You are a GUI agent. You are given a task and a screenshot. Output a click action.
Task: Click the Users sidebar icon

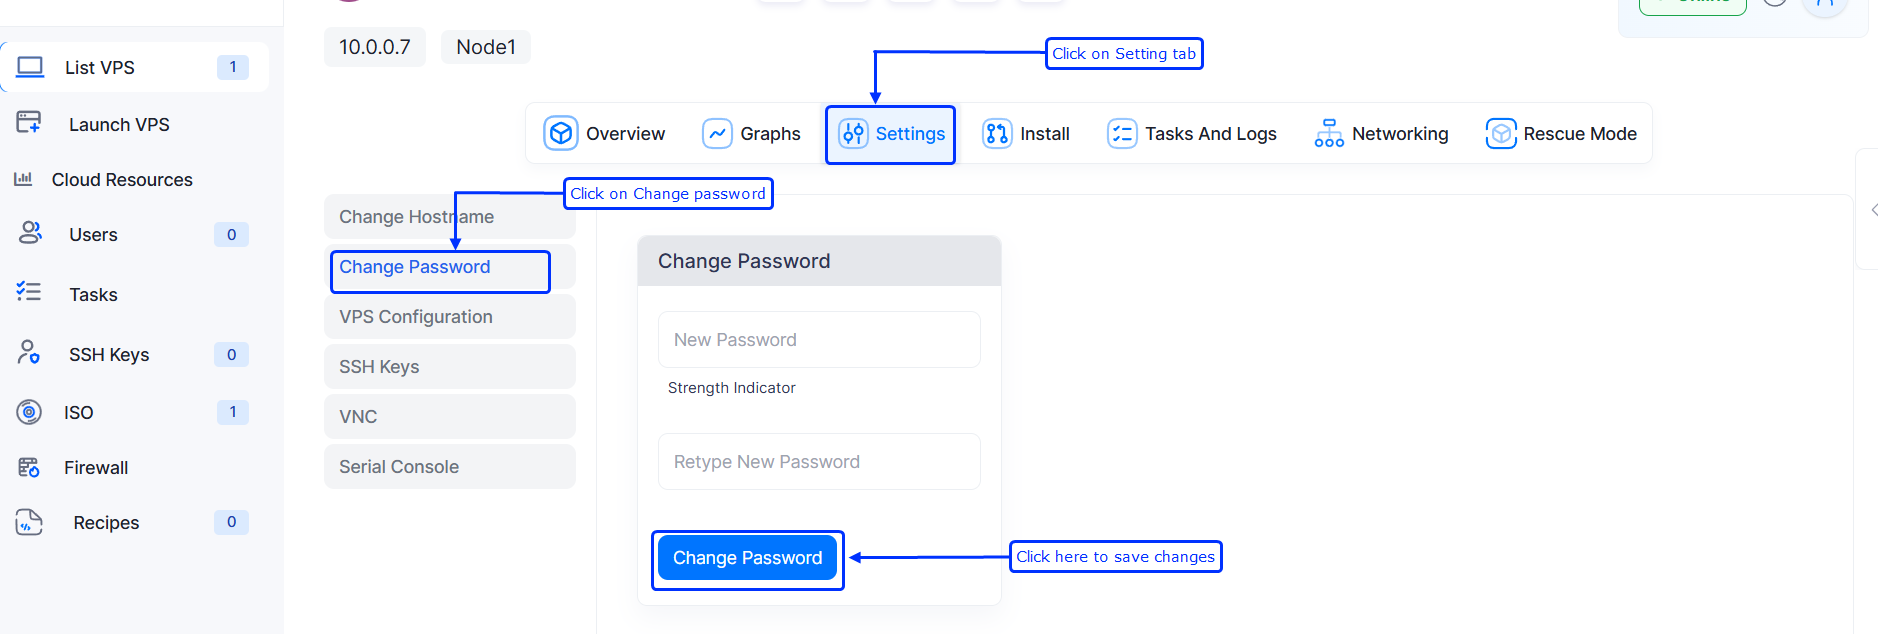point(30,233)
